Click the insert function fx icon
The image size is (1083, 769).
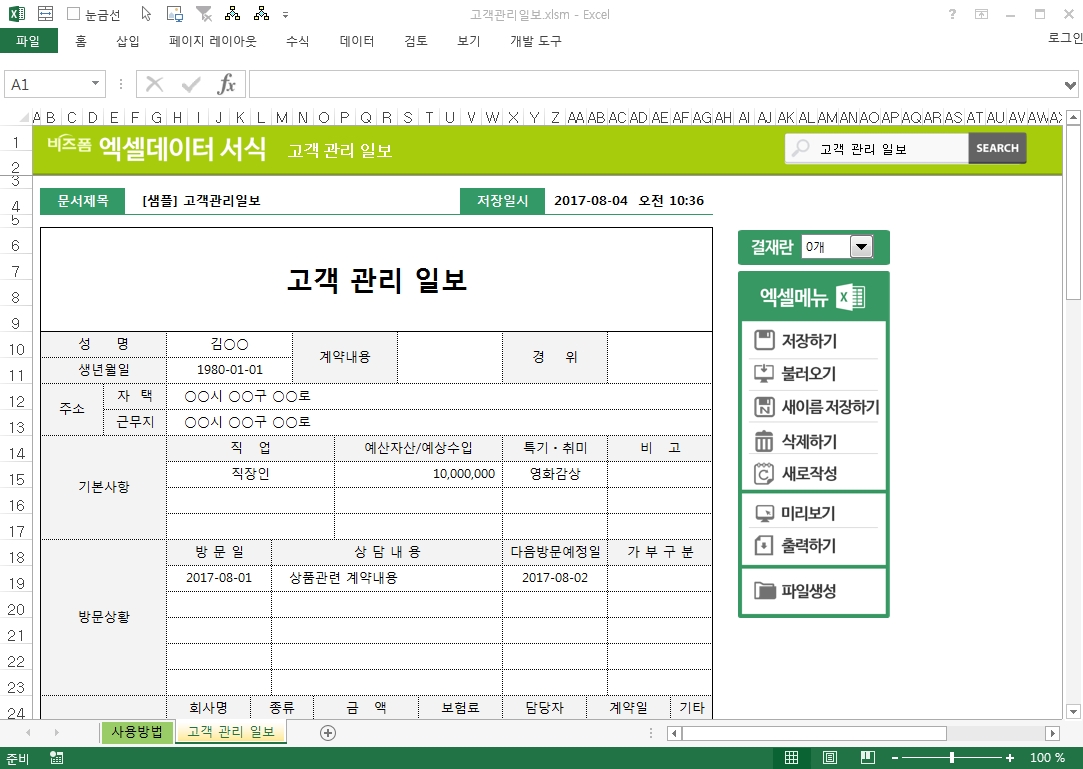click(x=227, y=84)
